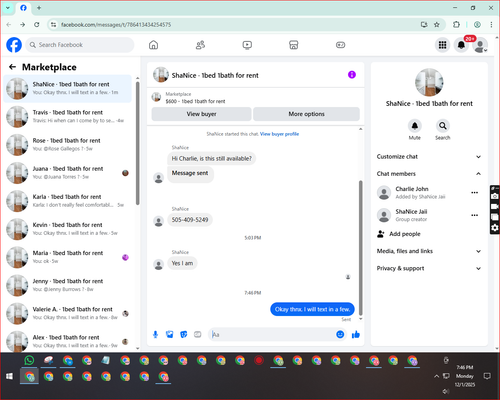
Task: Open the Watch video icon
Action: tap(247, 45)
